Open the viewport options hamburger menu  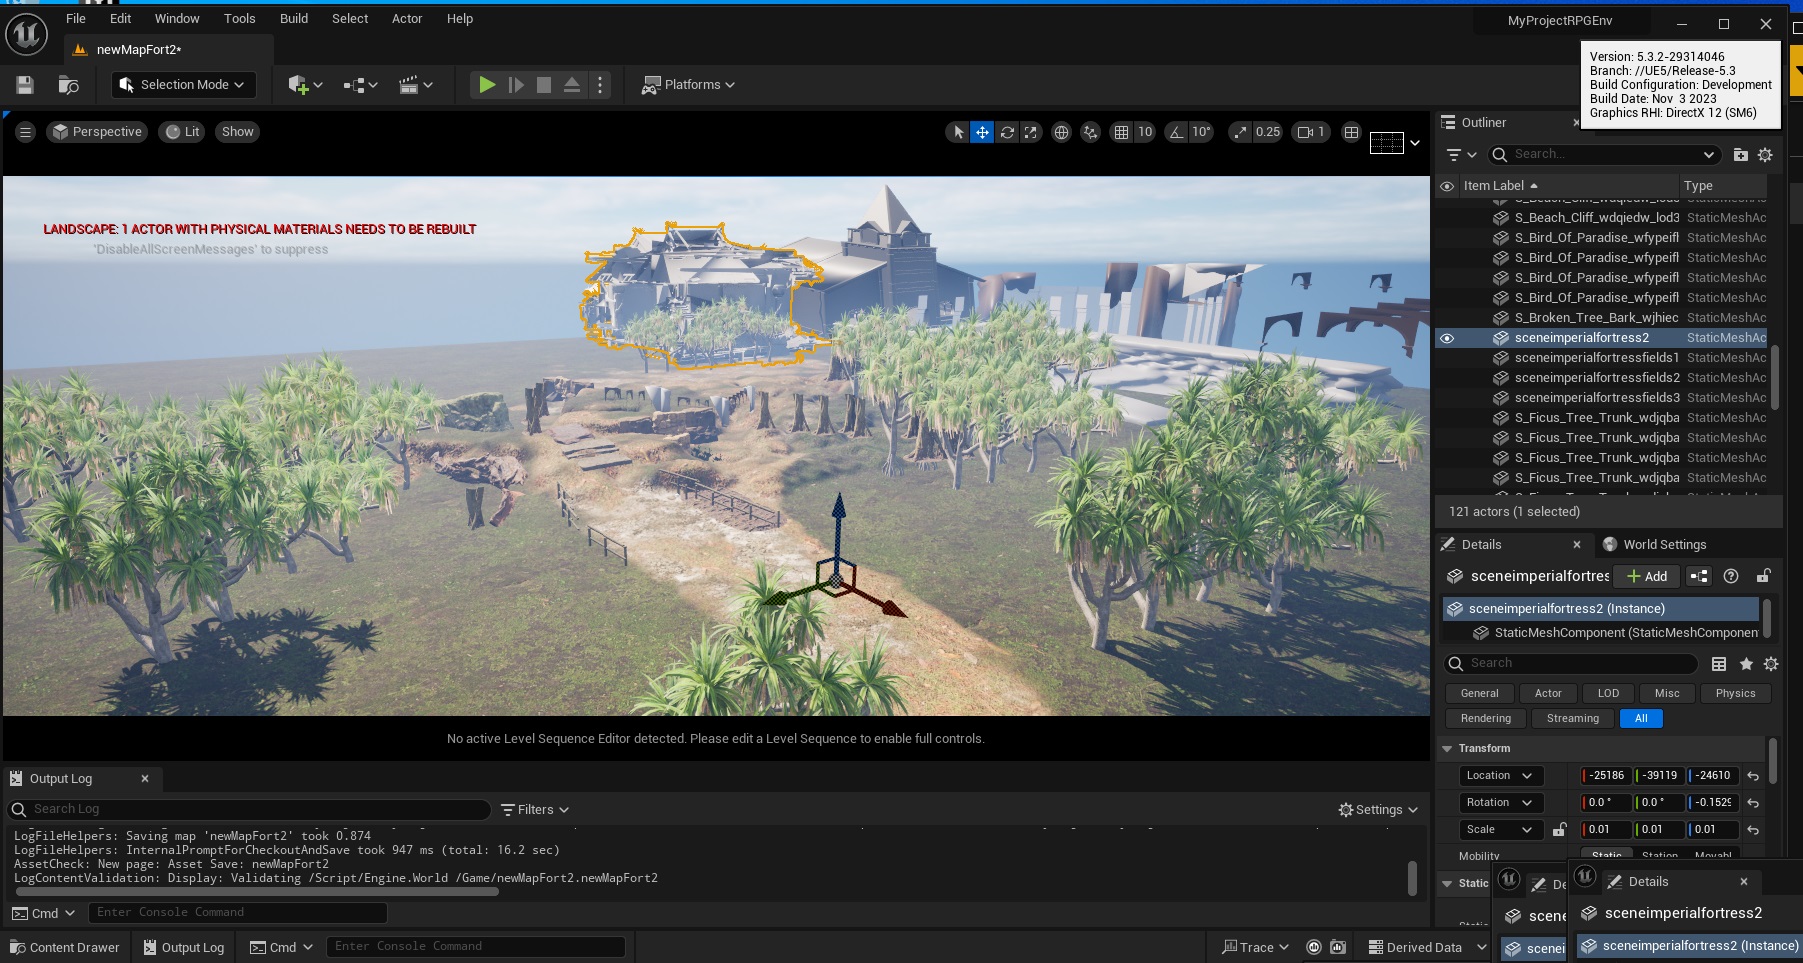point(25,132)
